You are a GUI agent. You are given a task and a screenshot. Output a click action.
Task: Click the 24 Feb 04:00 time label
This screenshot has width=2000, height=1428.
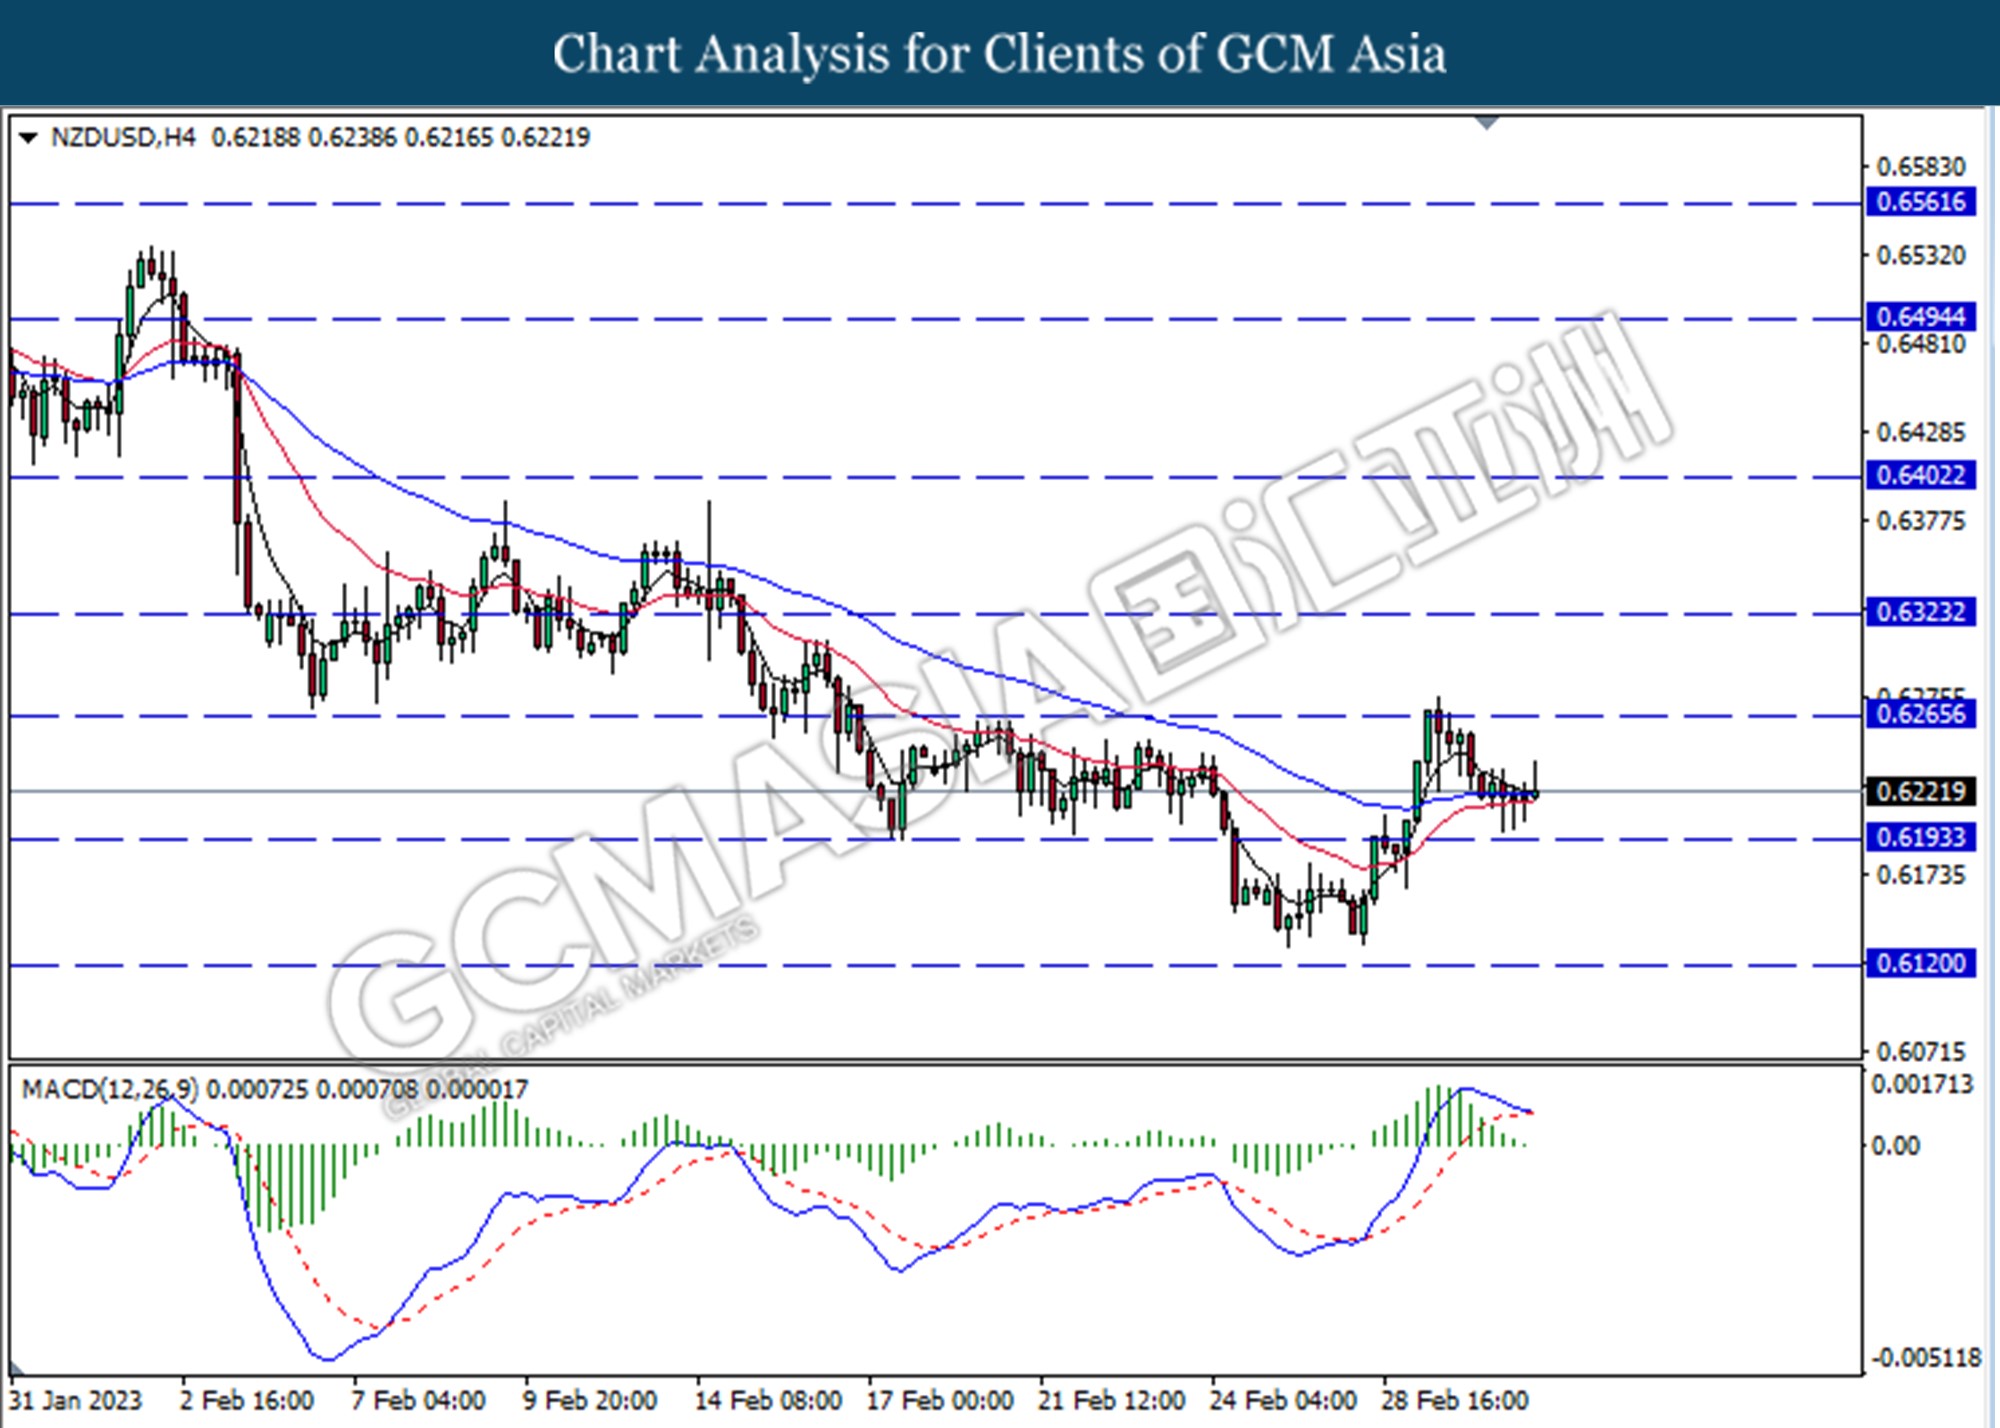point(1283,1400)
